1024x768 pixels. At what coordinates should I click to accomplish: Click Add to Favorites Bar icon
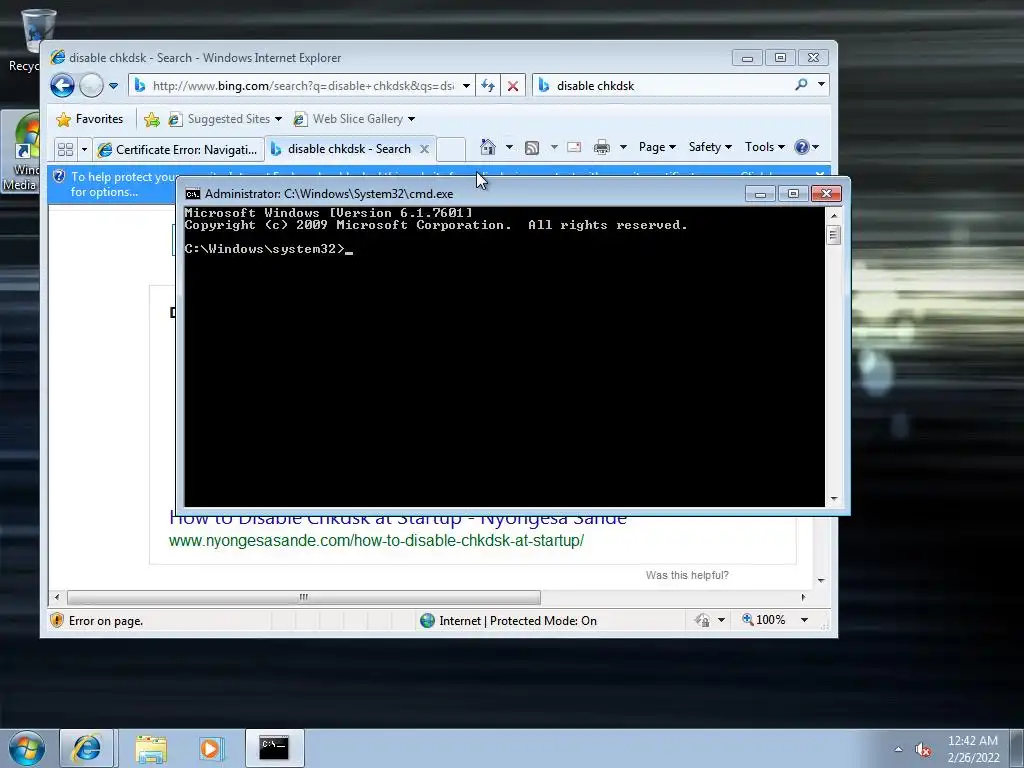152,119
